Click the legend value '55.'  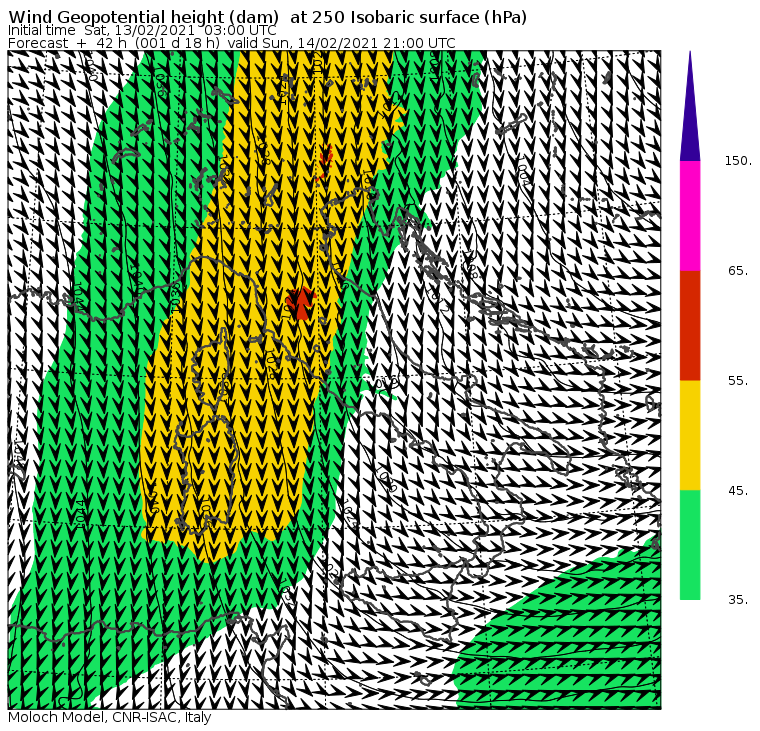pyautogui.click(x=738, y=381)
